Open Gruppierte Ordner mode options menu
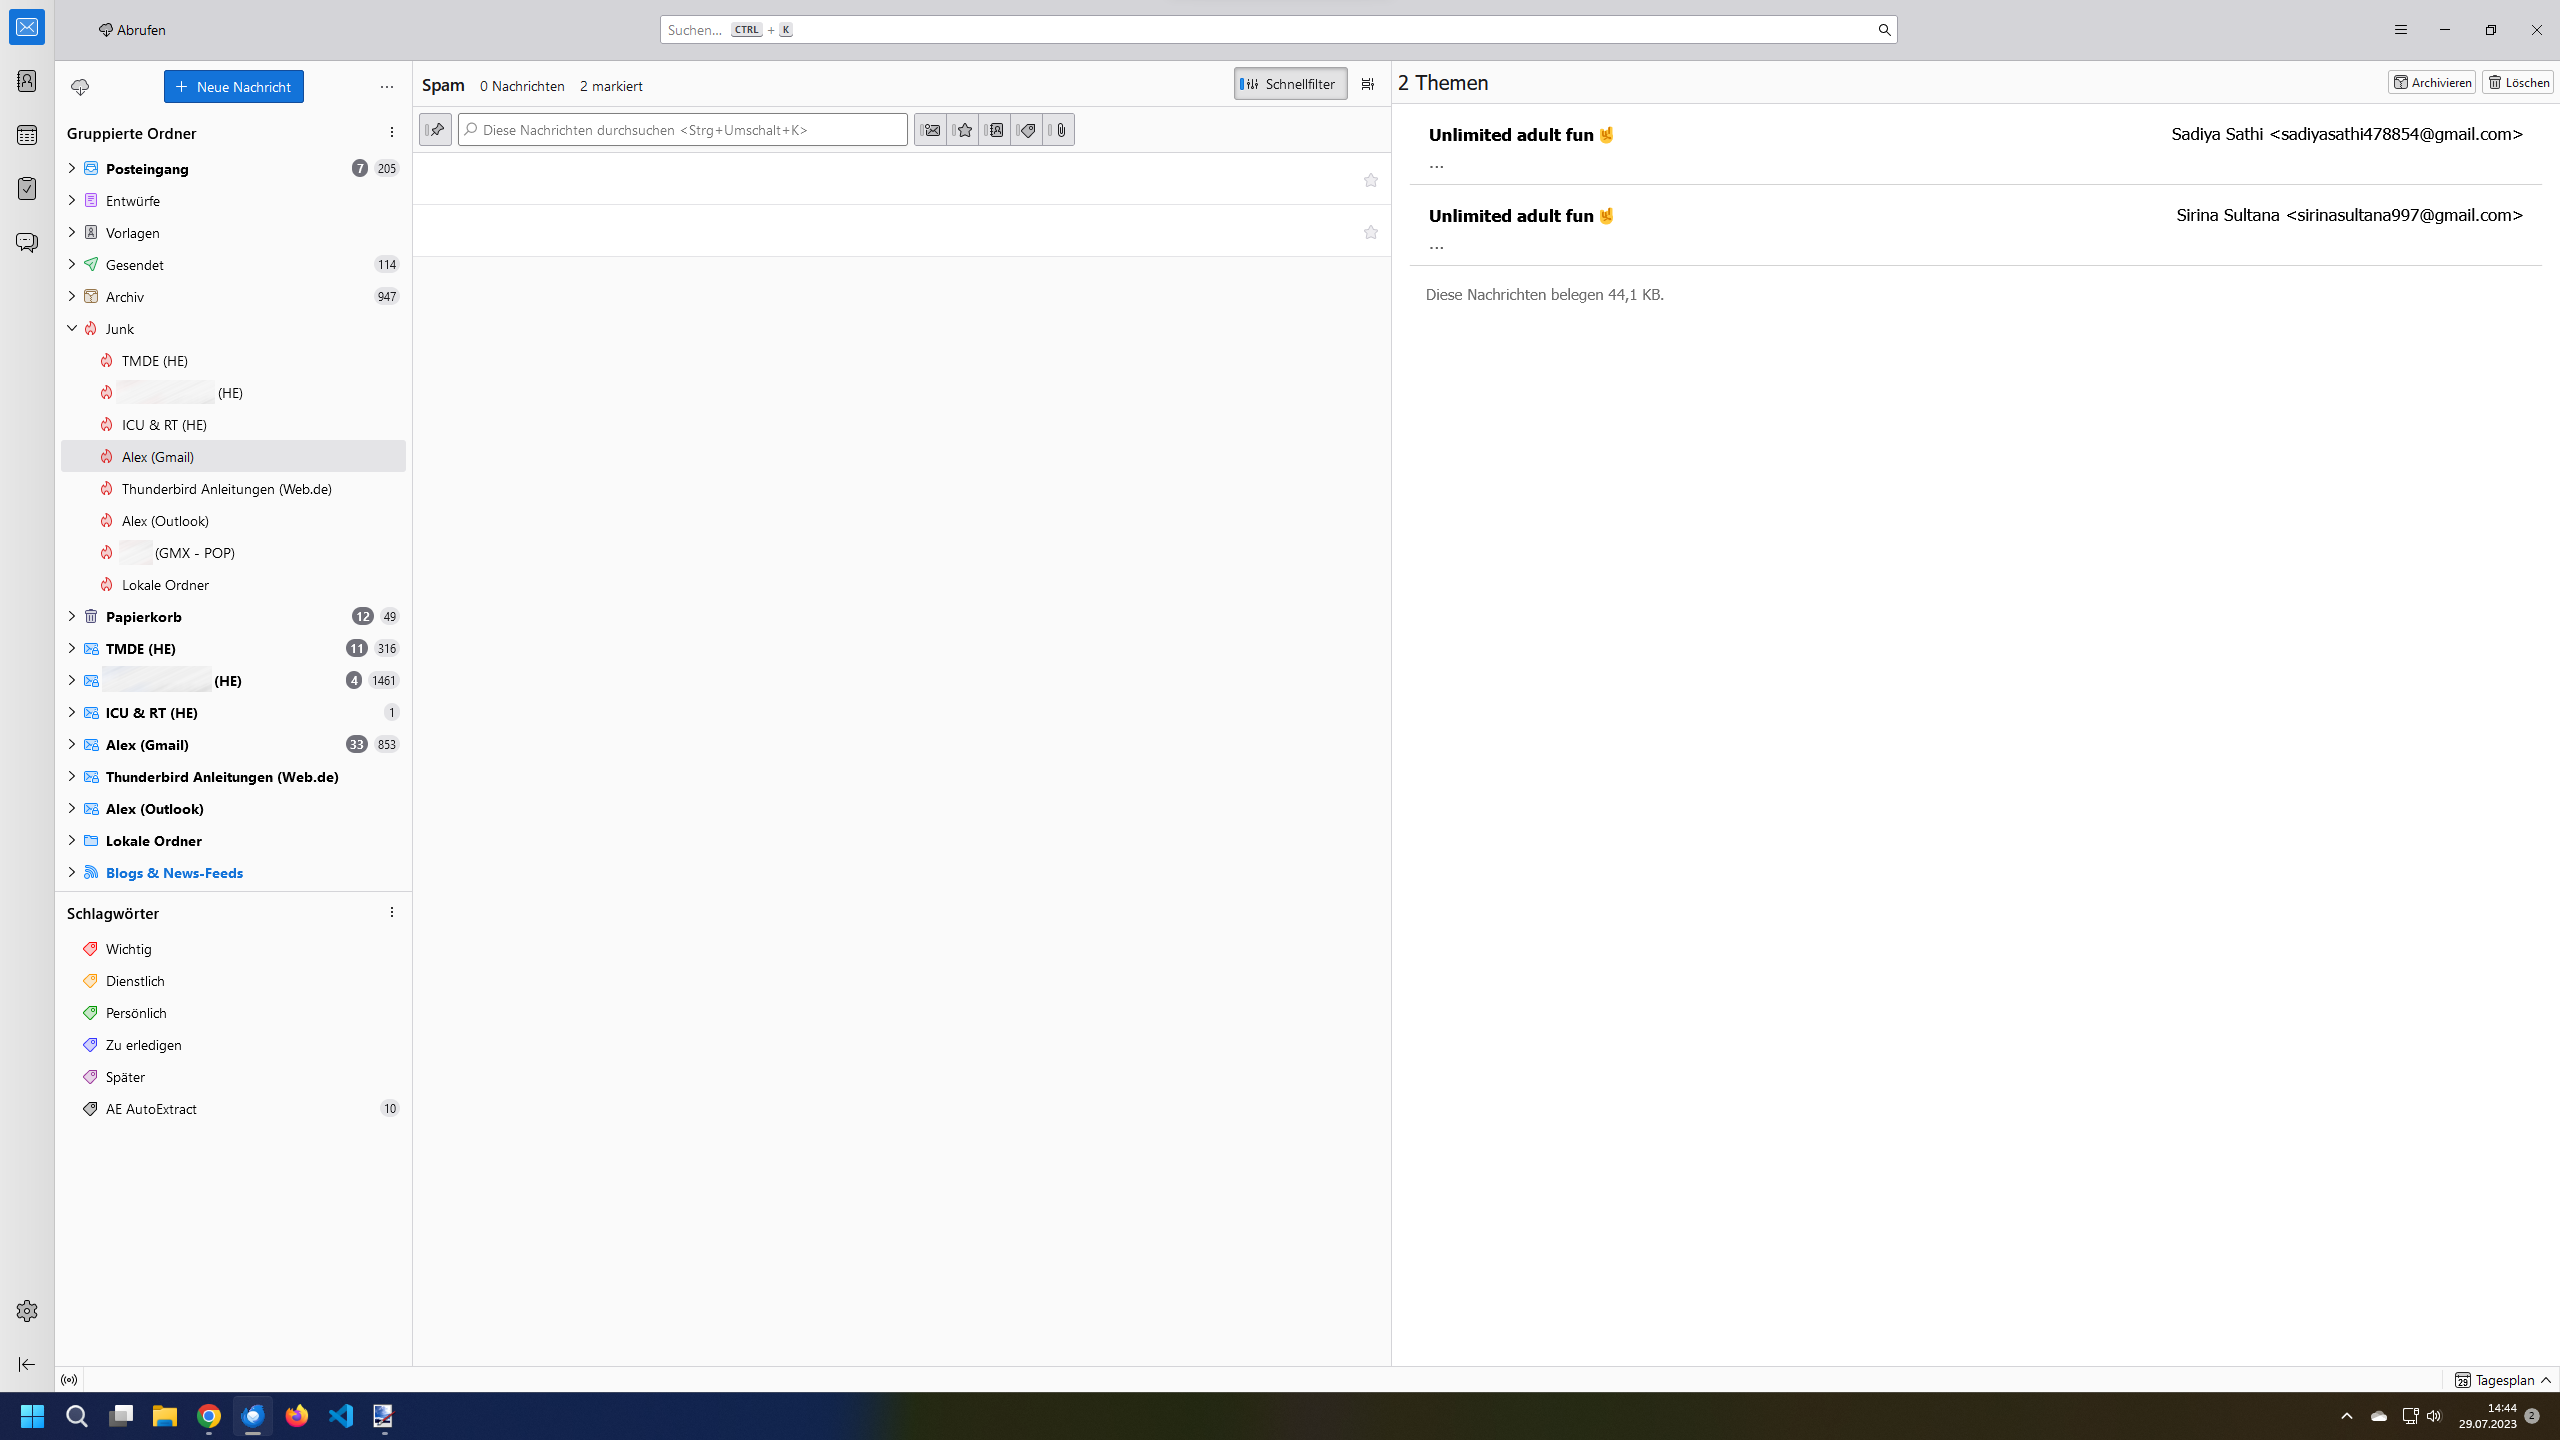This screenshot has height=1440, width=2560. 392,133
